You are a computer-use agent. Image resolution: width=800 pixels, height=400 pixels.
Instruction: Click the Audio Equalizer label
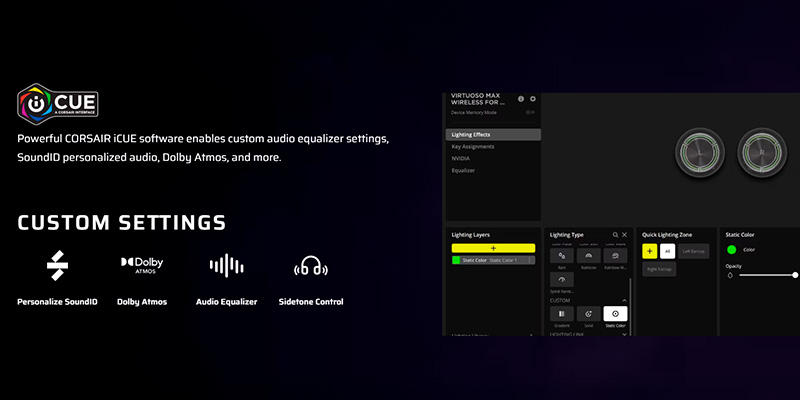tap(227, 302)
